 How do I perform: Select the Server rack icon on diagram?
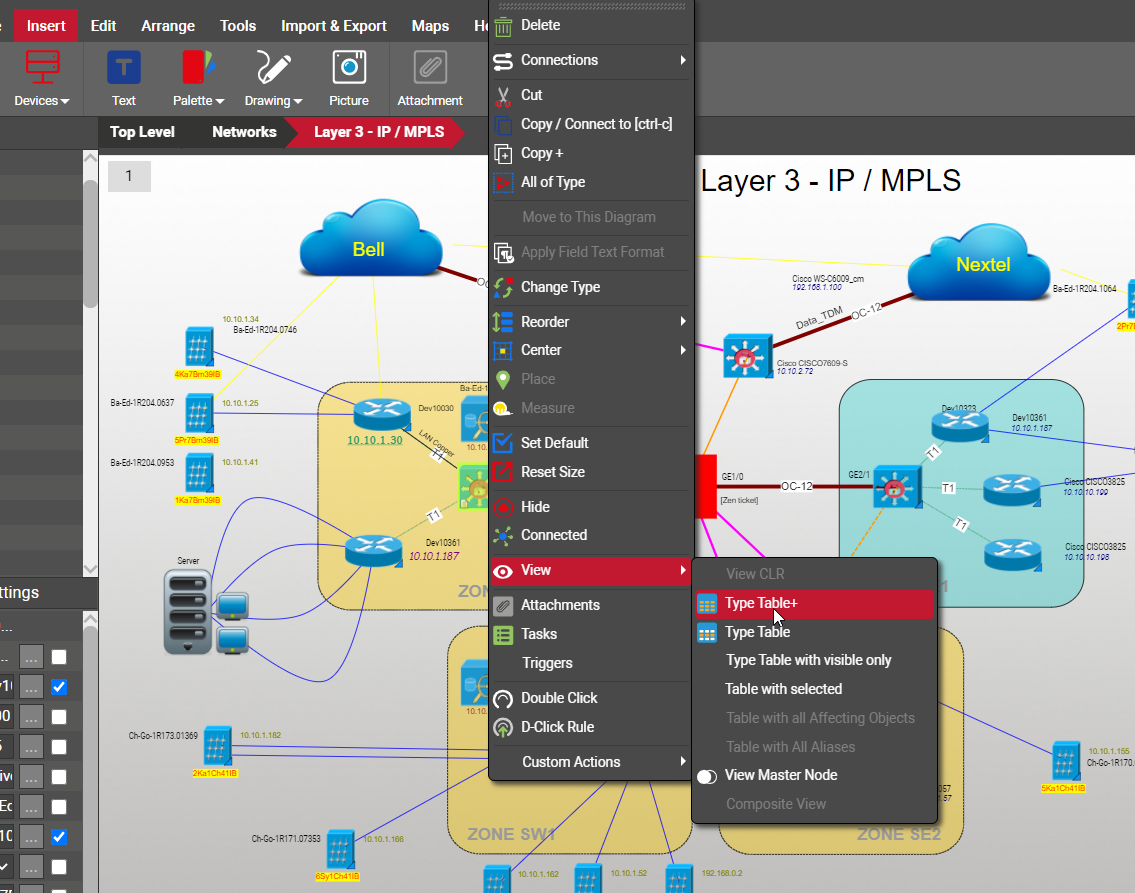[x=188, y=612]
